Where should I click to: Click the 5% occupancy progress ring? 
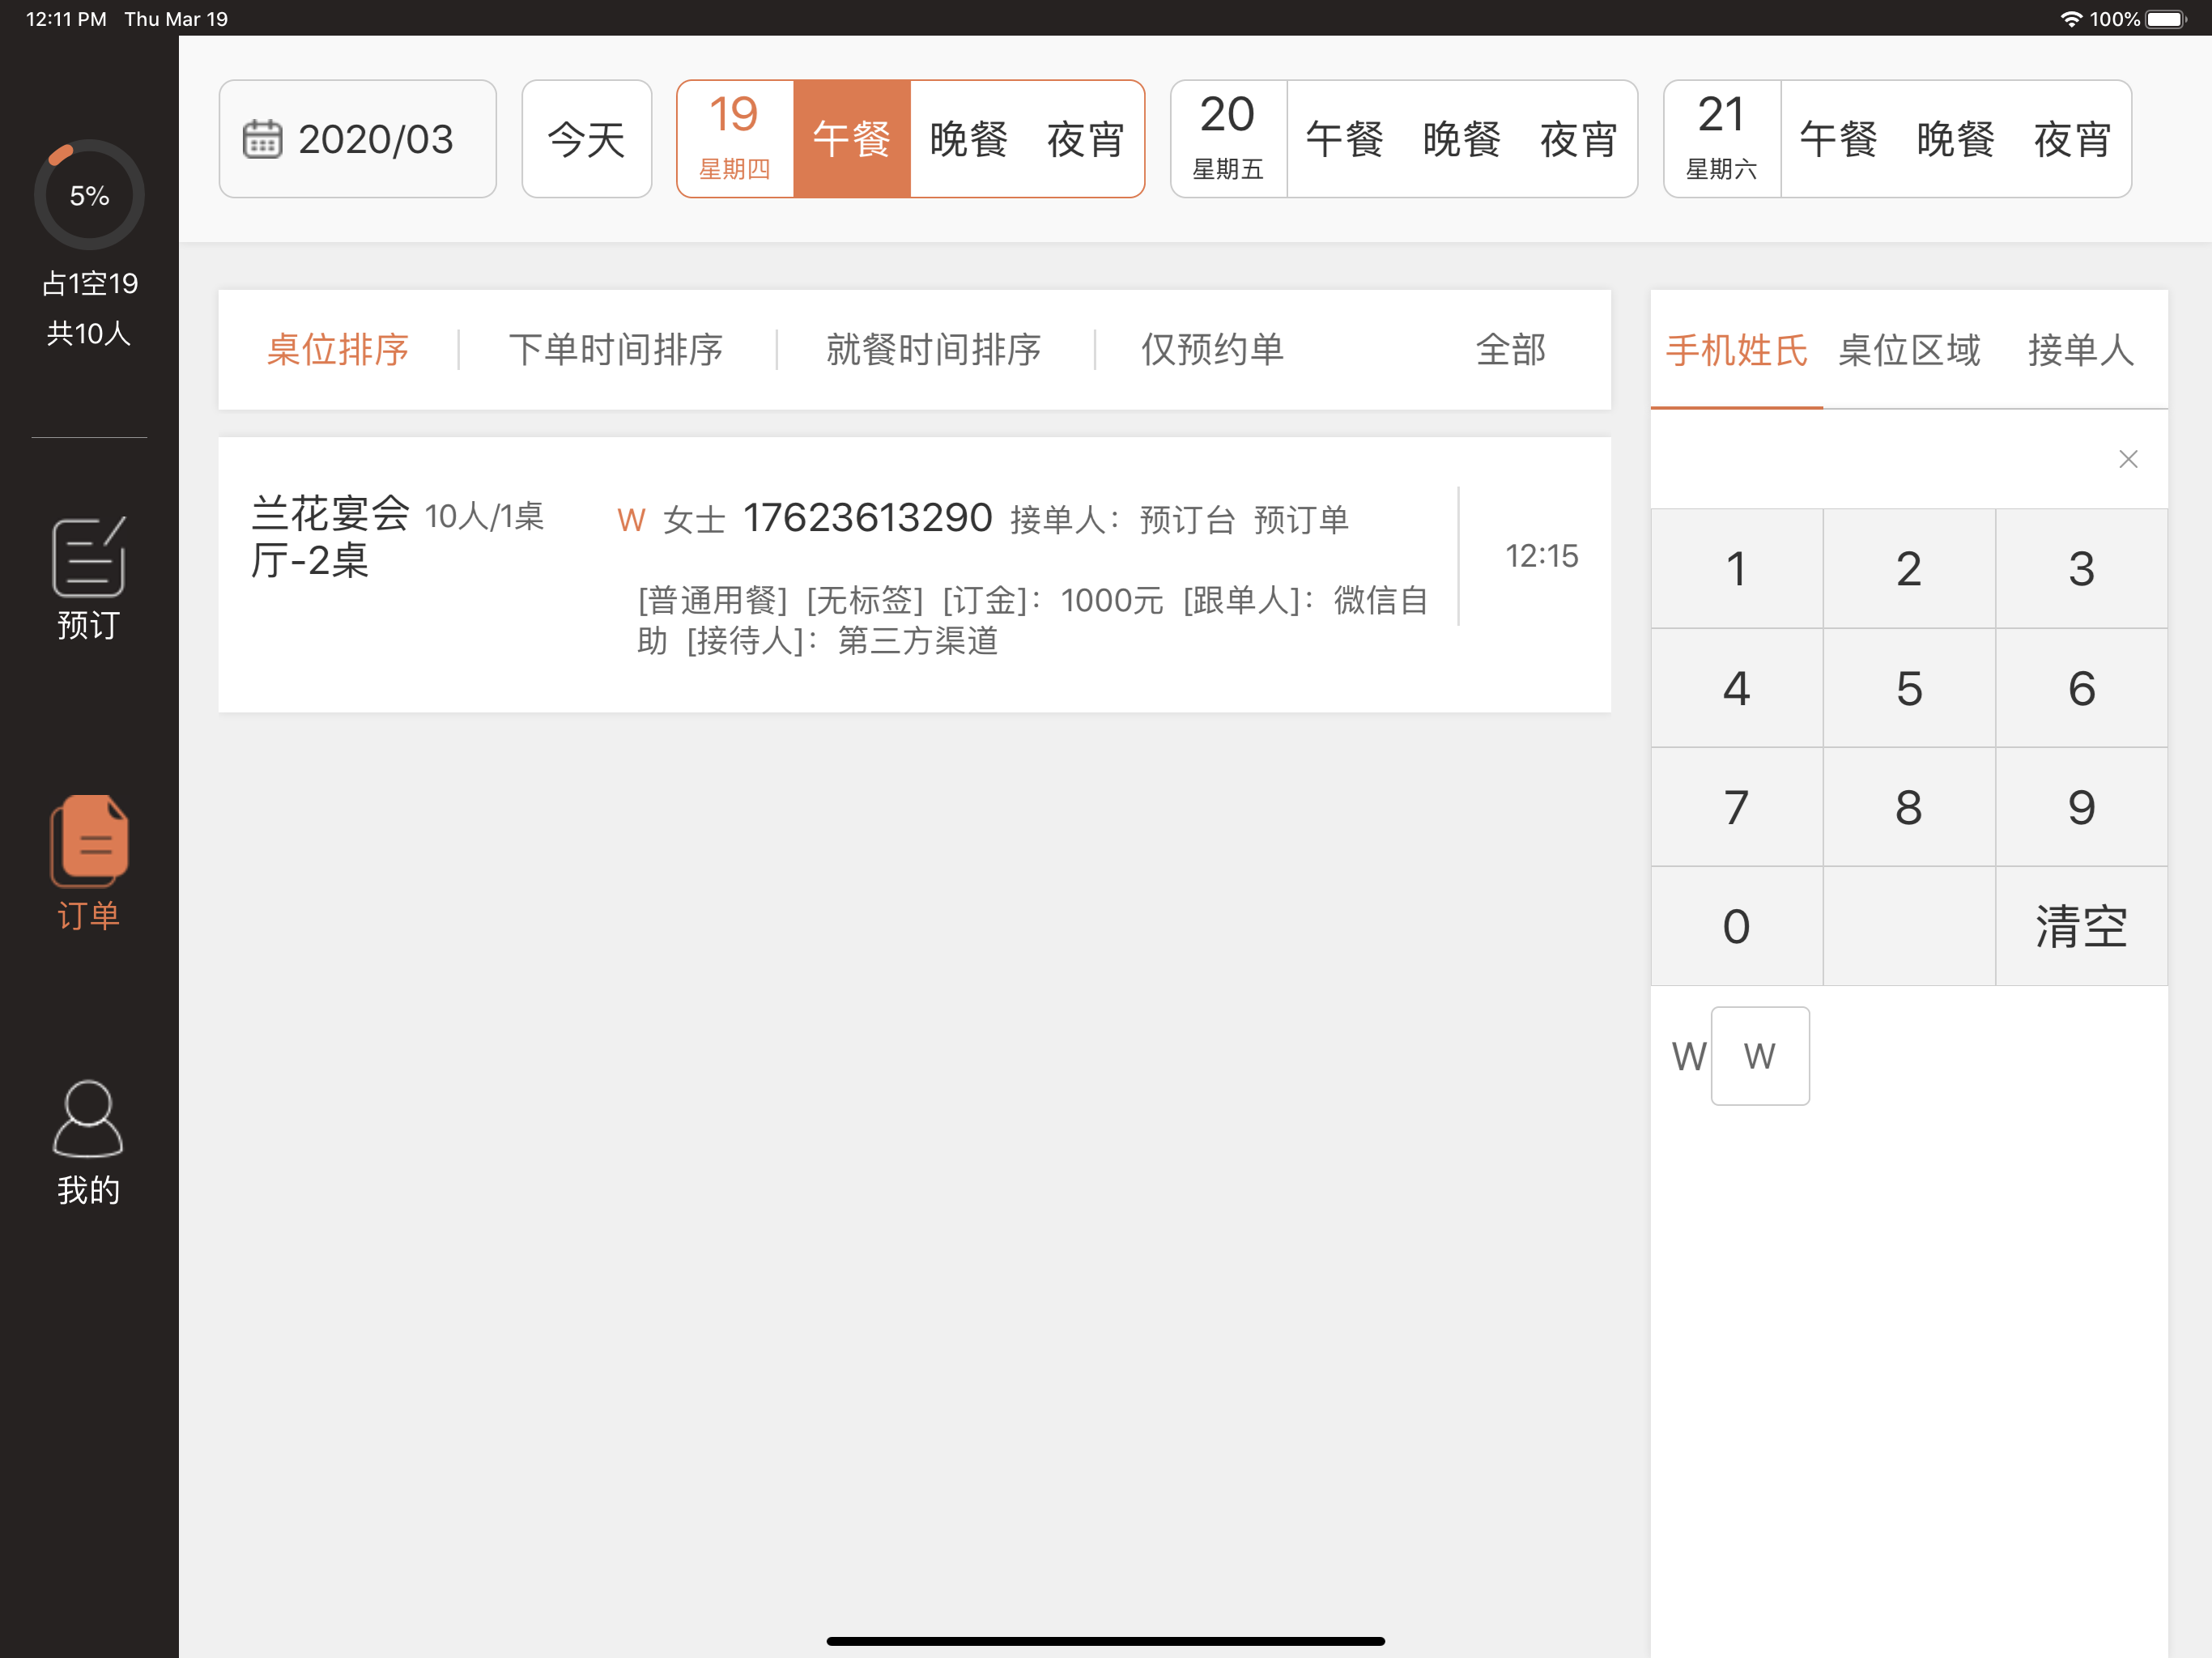point(89,195)
